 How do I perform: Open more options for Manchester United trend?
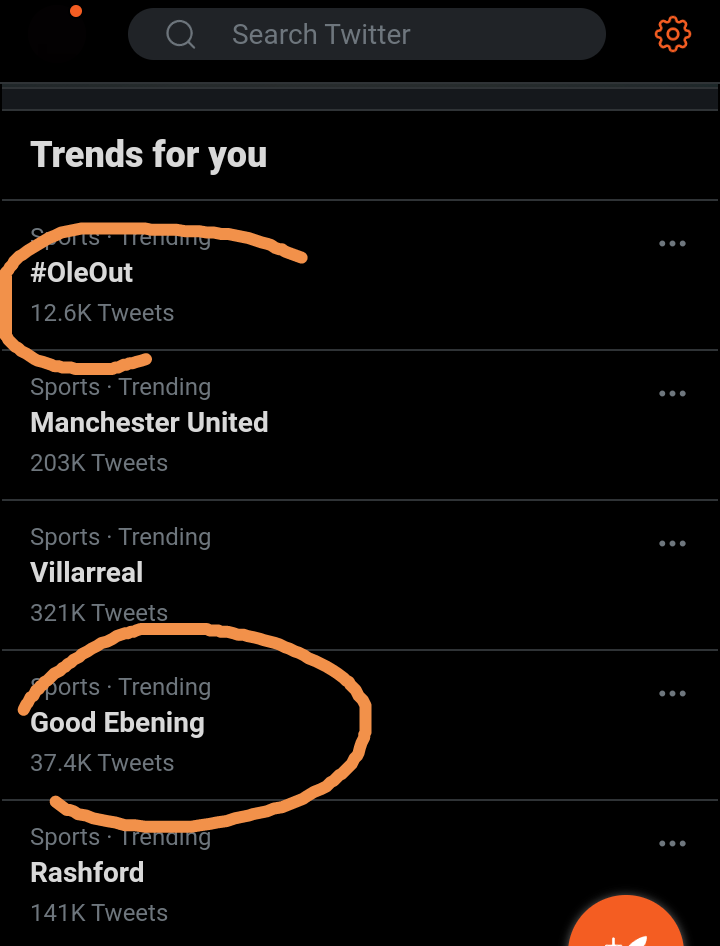click(672, 394)
